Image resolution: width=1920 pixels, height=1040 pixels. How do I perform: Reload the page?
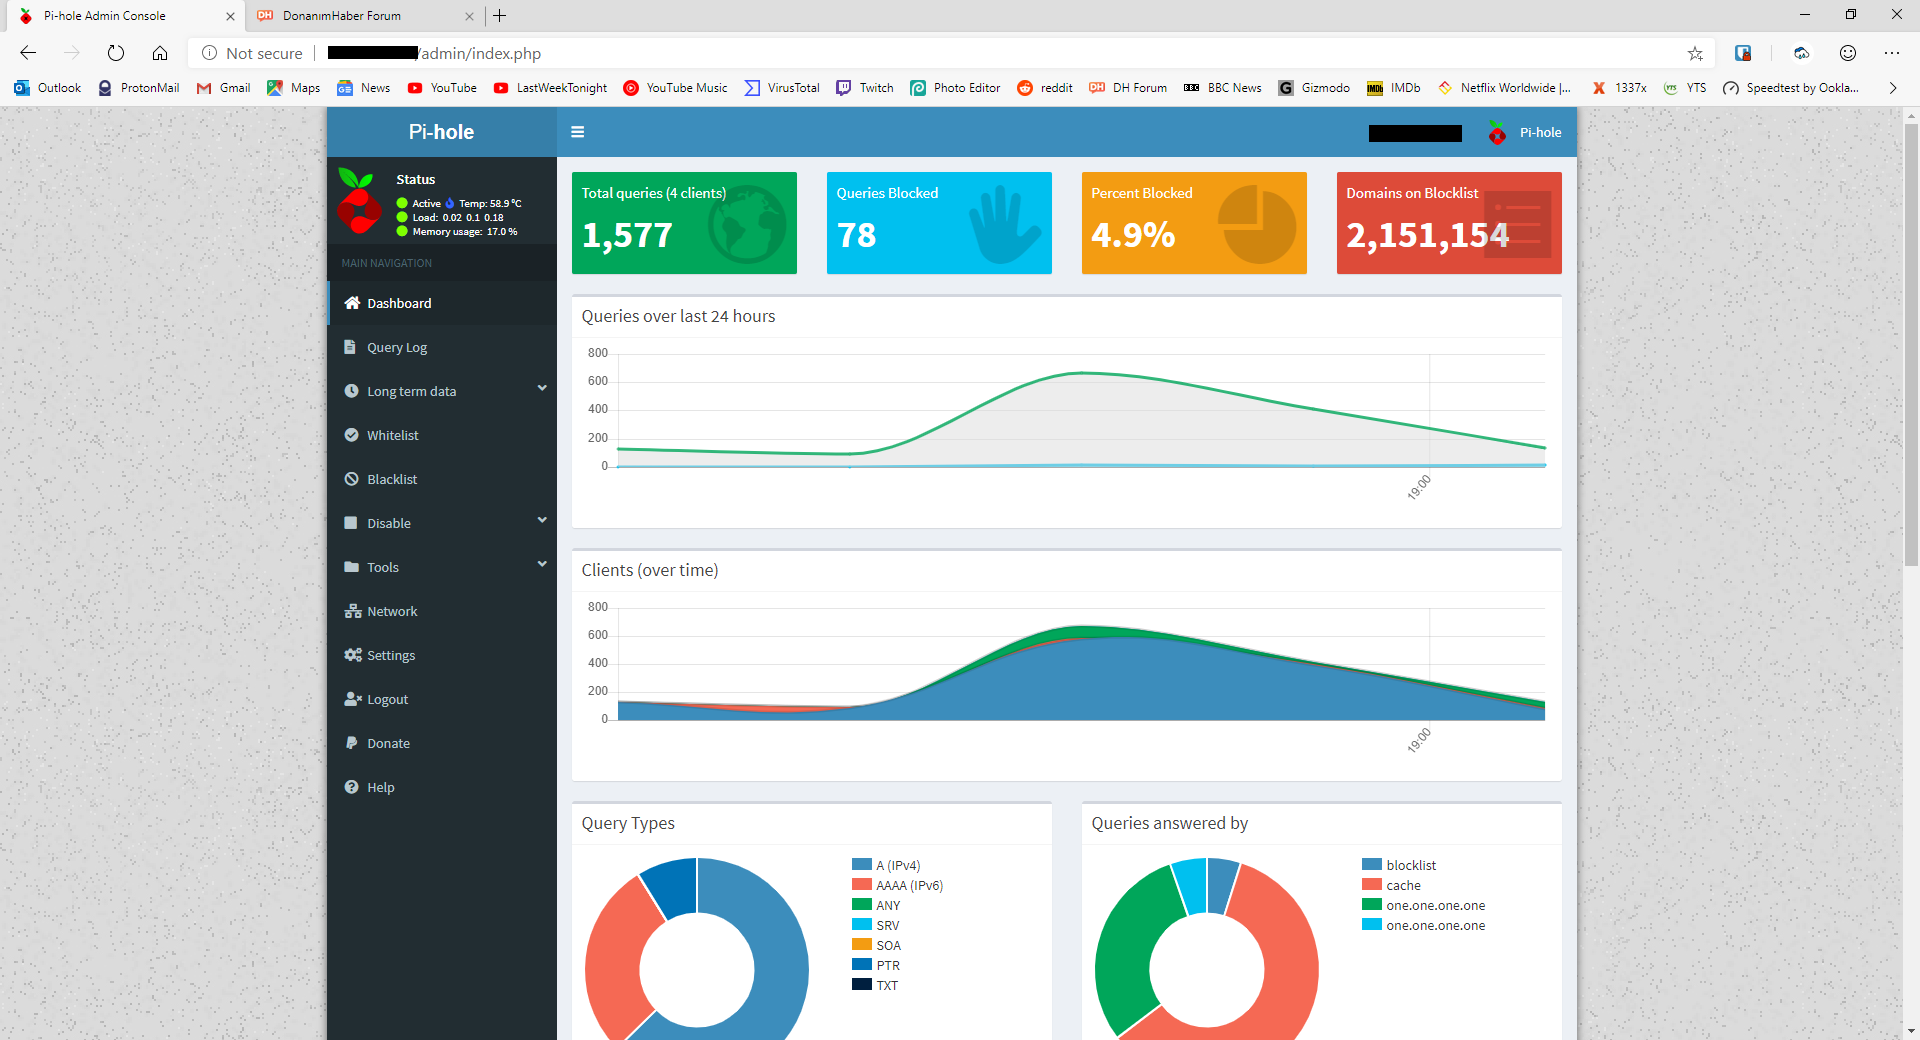point(116,53)
